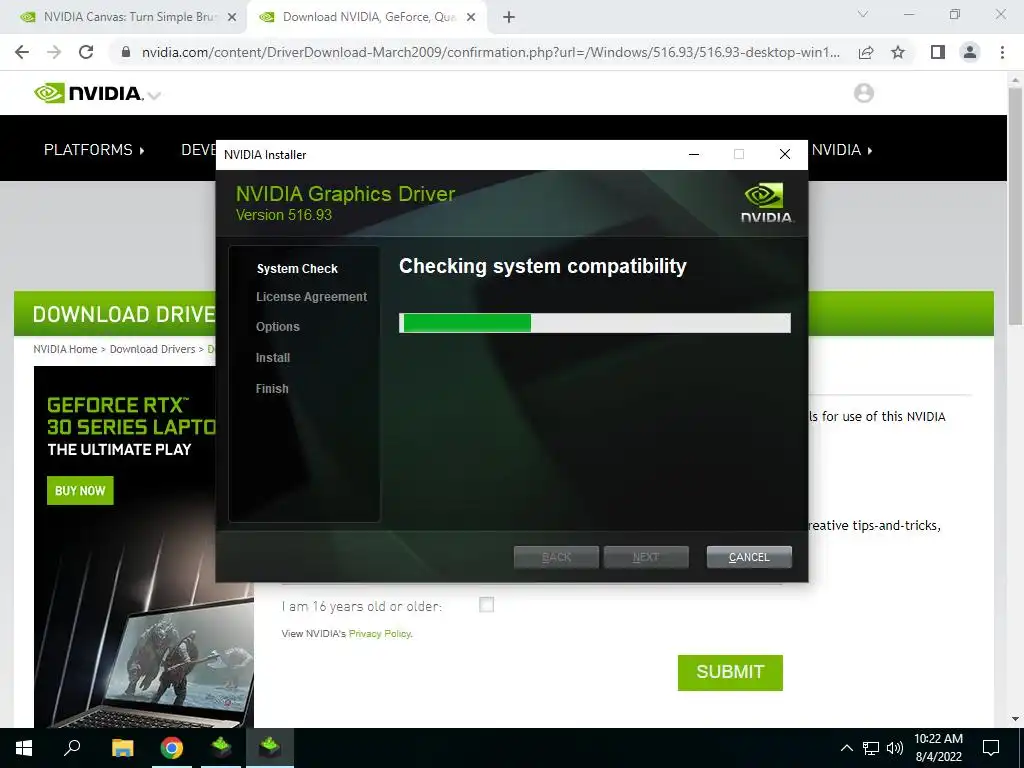Open the NVIDIA nav menu on right
Viewport: 1024px width, 768px height.
(x=842, y=150)
